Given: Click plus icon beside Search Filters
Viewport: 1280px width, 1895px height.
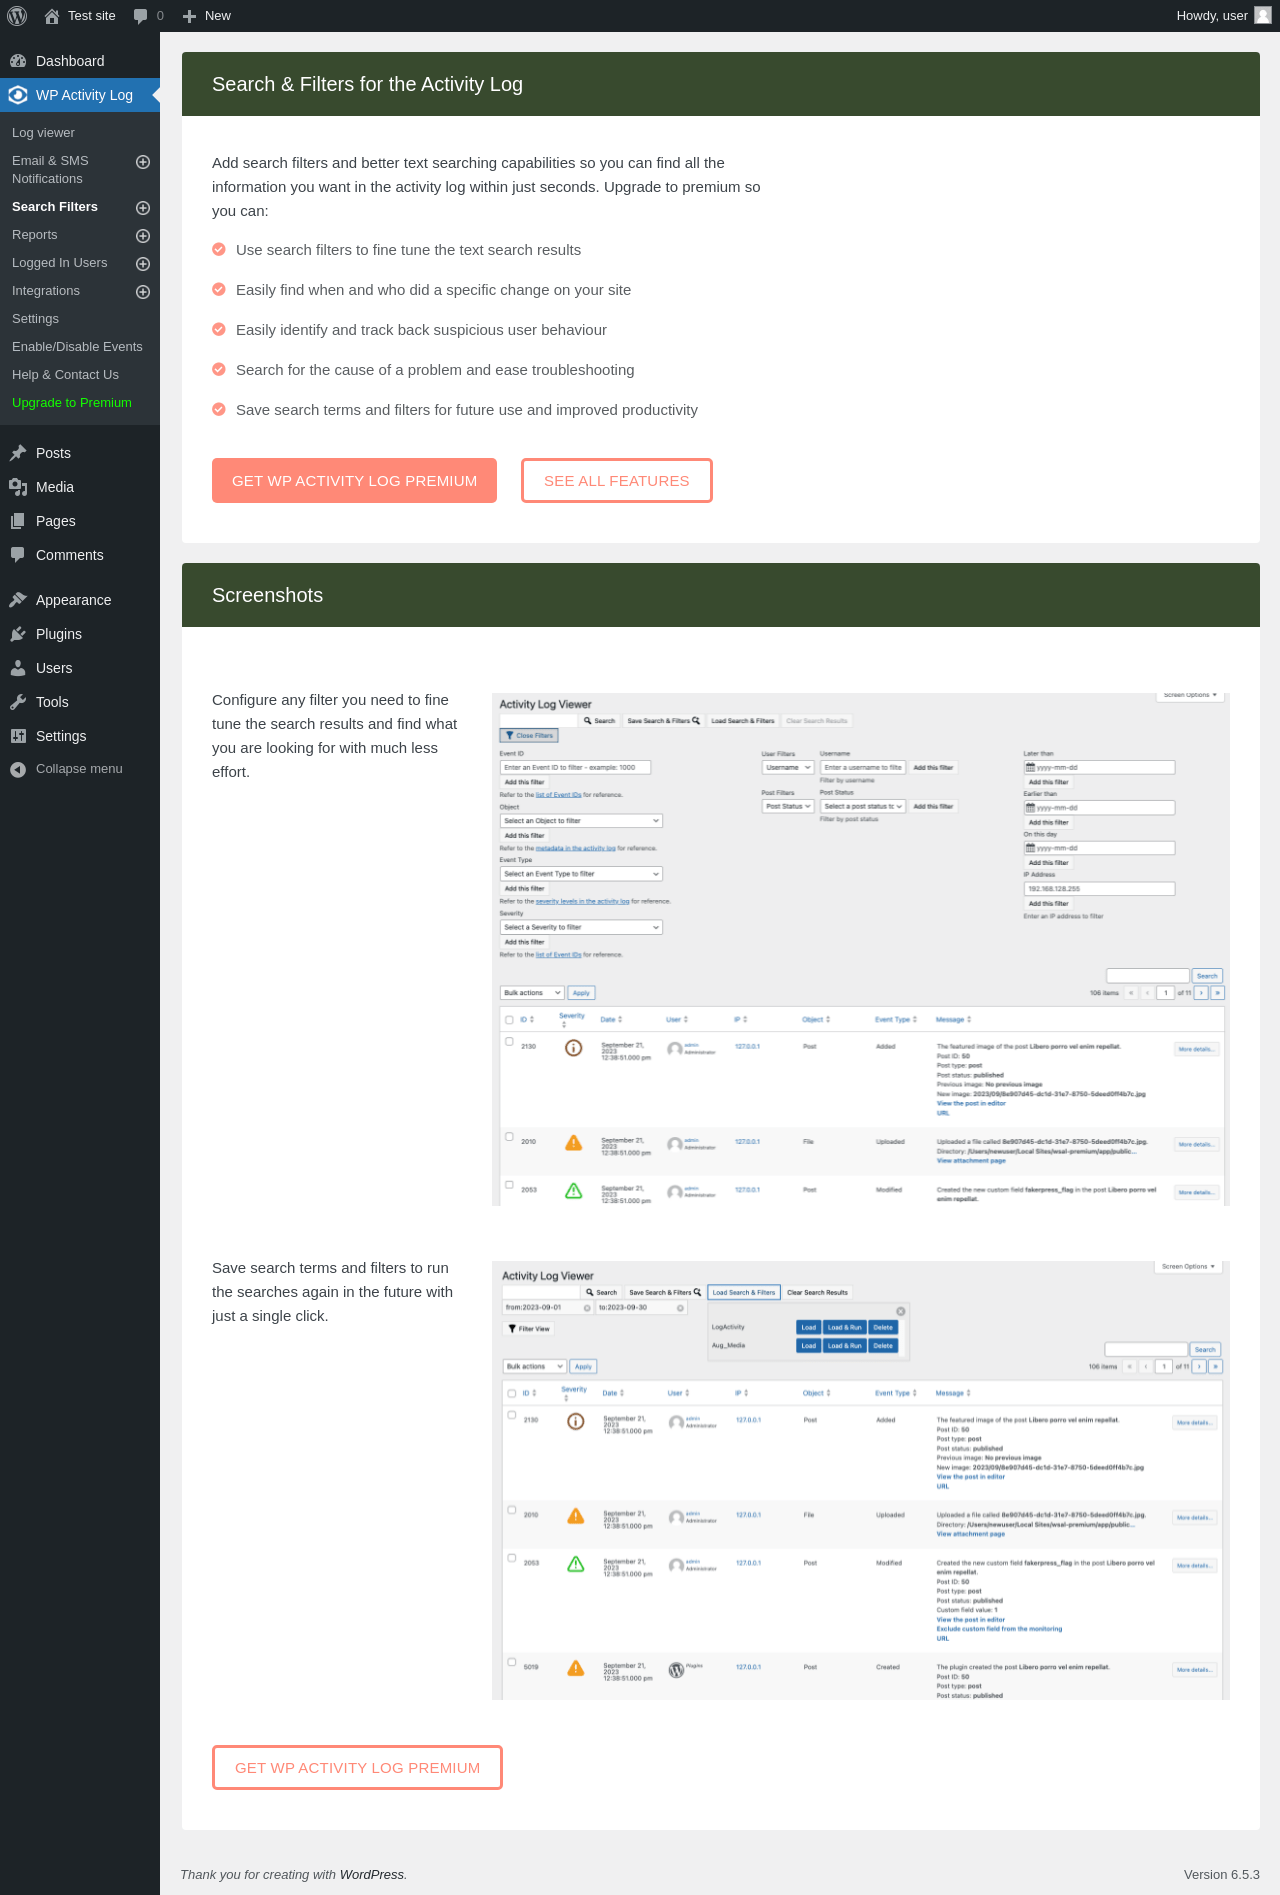Looking at the screenshot, I should coord(143,208).
